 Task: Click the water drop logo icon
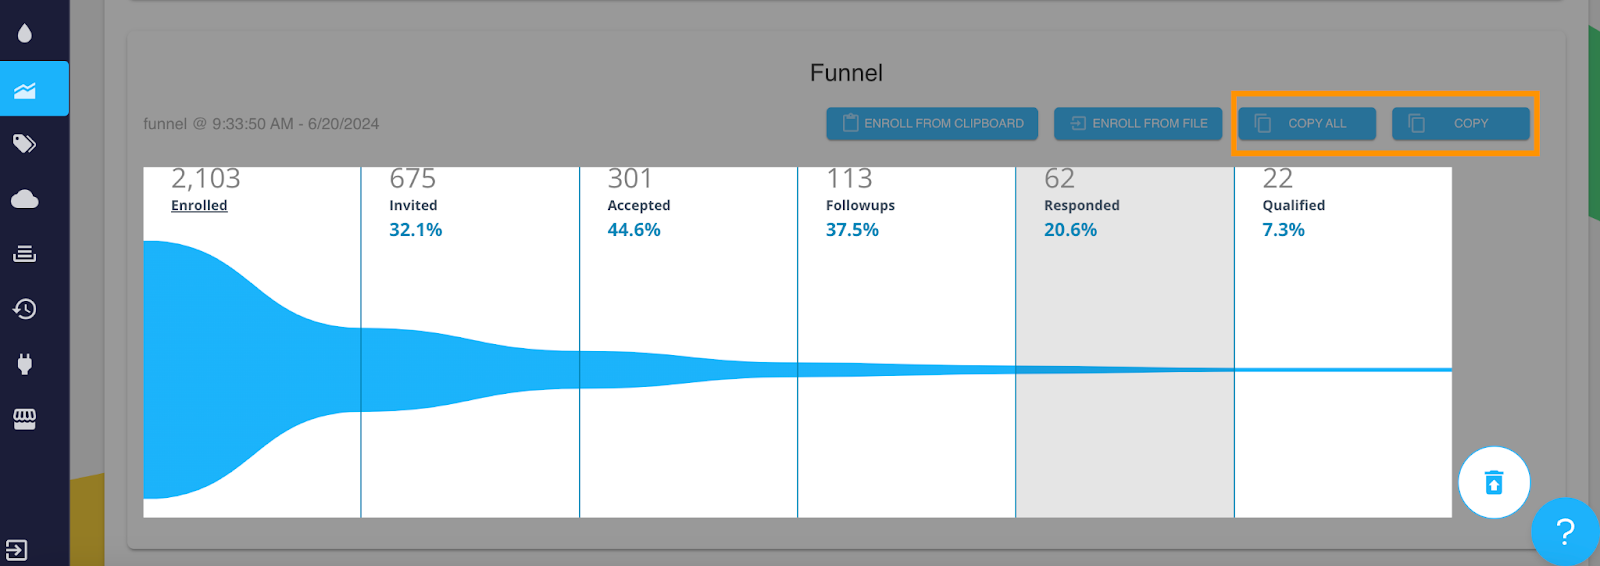tap(25, 33)
